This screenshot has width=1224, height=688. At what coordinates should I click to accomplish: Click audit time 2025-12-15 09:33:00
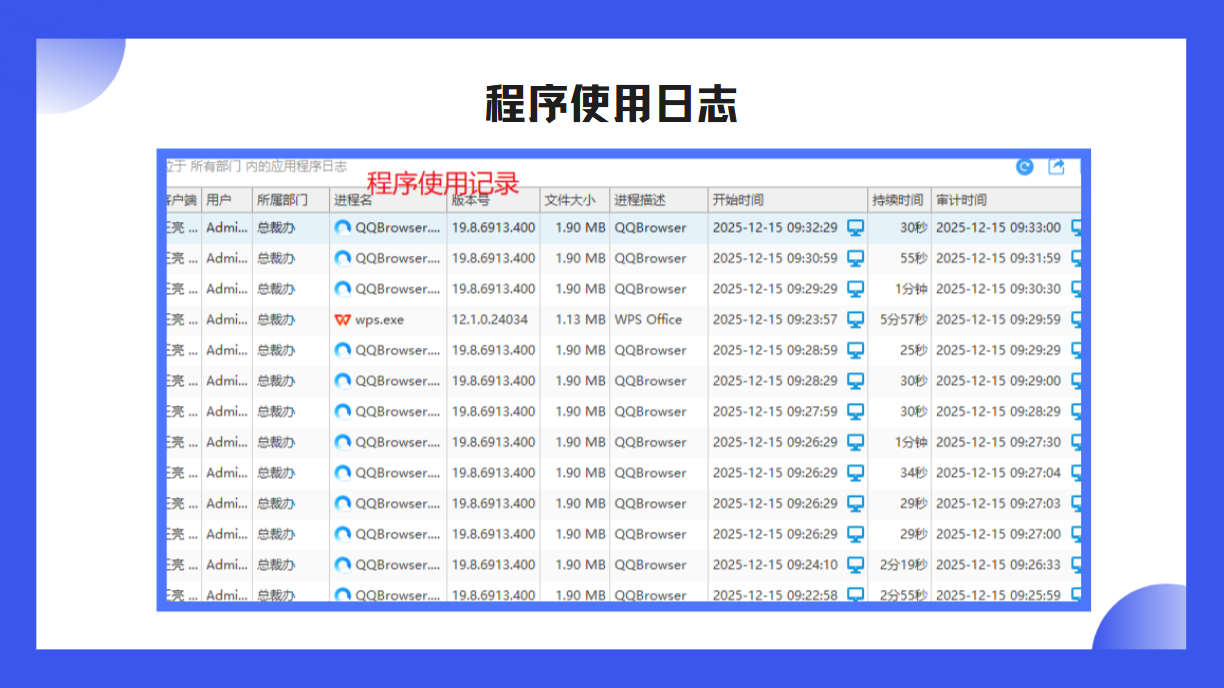tap(998, 228)
